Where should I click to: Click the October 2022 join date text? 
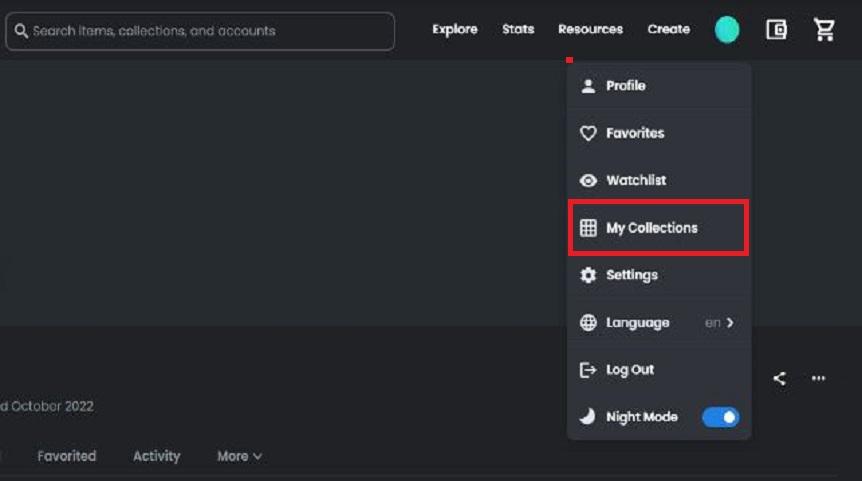pos(52,406)
